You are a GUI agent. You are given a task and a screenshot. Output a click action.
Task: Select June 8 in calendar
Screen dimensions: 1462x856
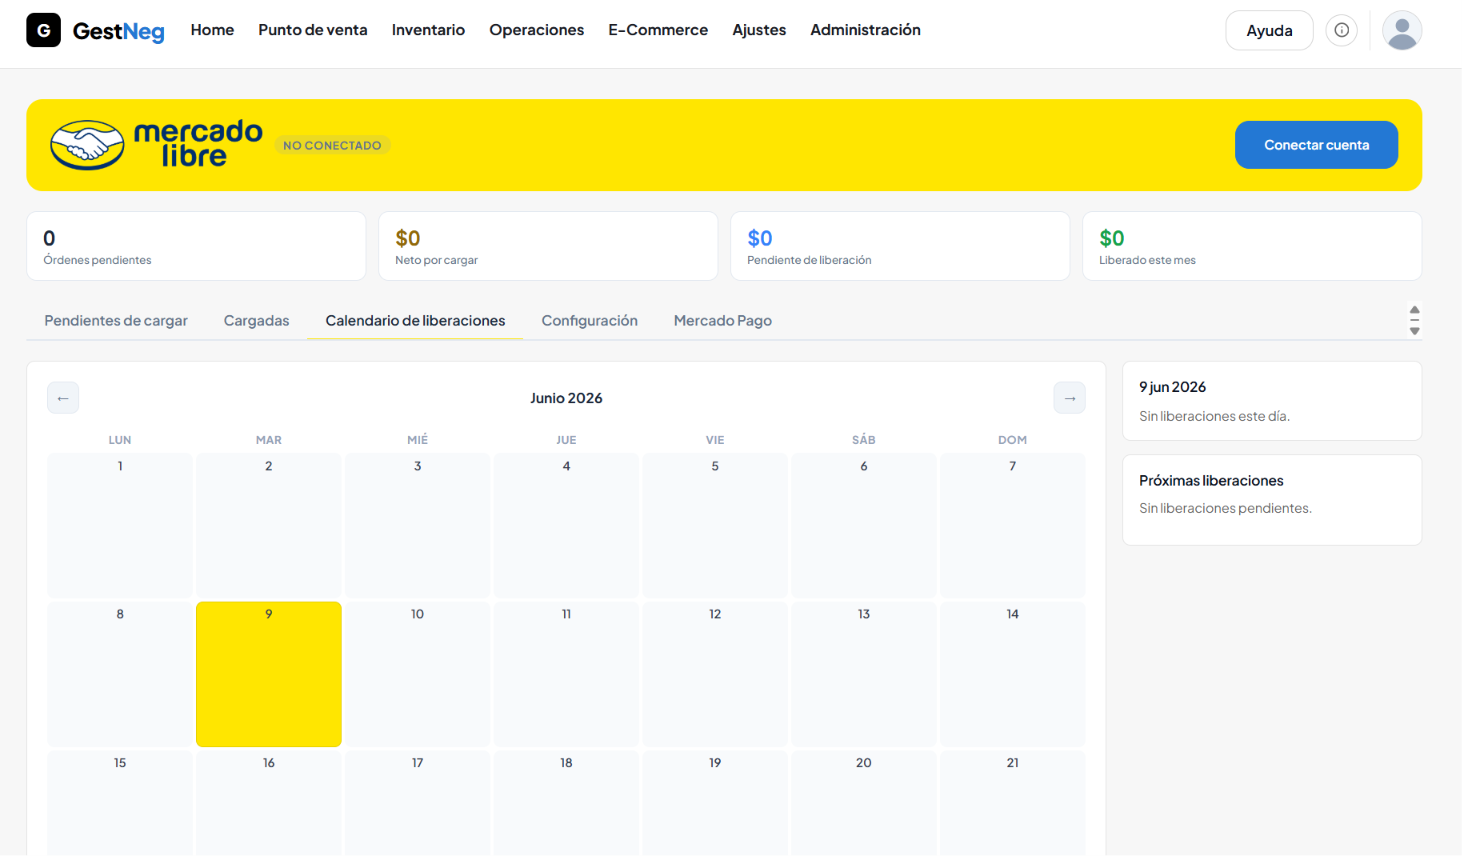120,674
